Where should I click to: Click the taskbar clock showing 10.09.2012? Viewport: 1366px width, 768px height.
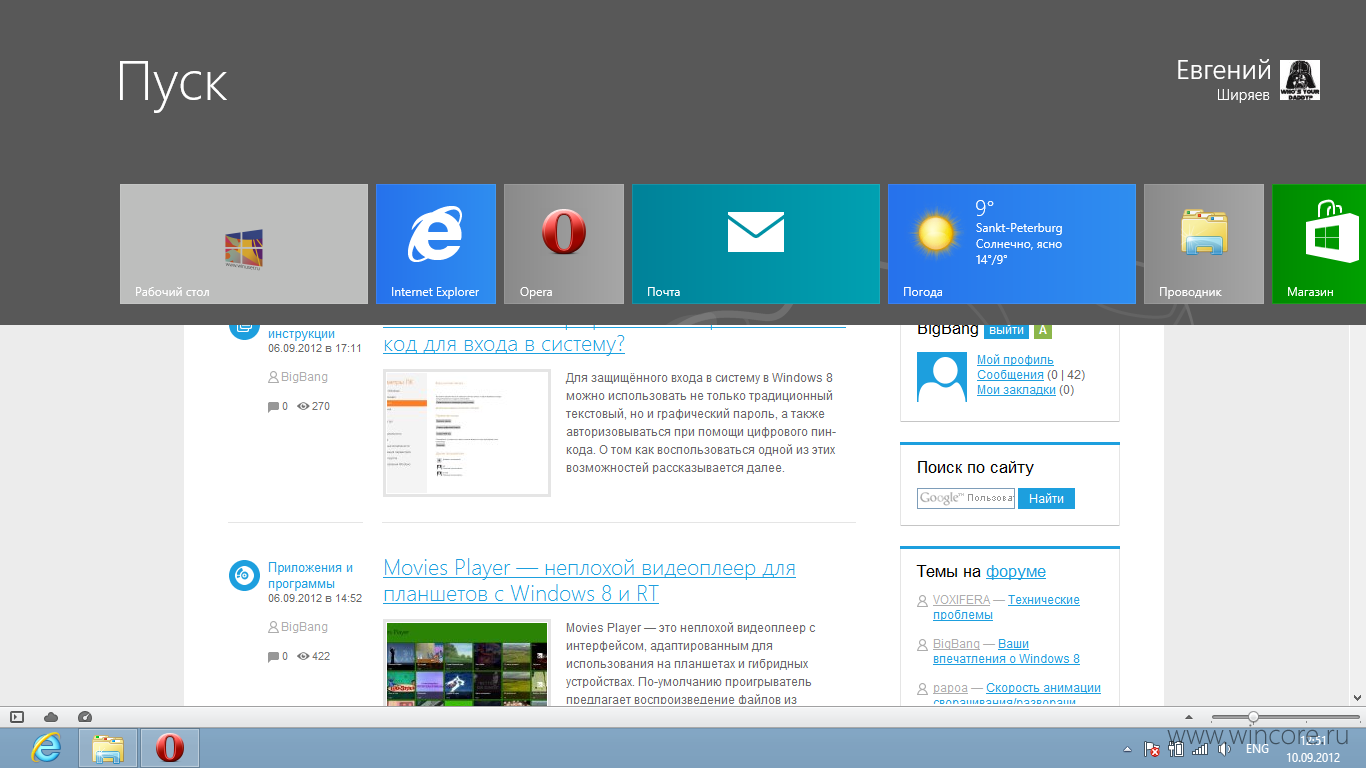click(x=1313, y=748)
